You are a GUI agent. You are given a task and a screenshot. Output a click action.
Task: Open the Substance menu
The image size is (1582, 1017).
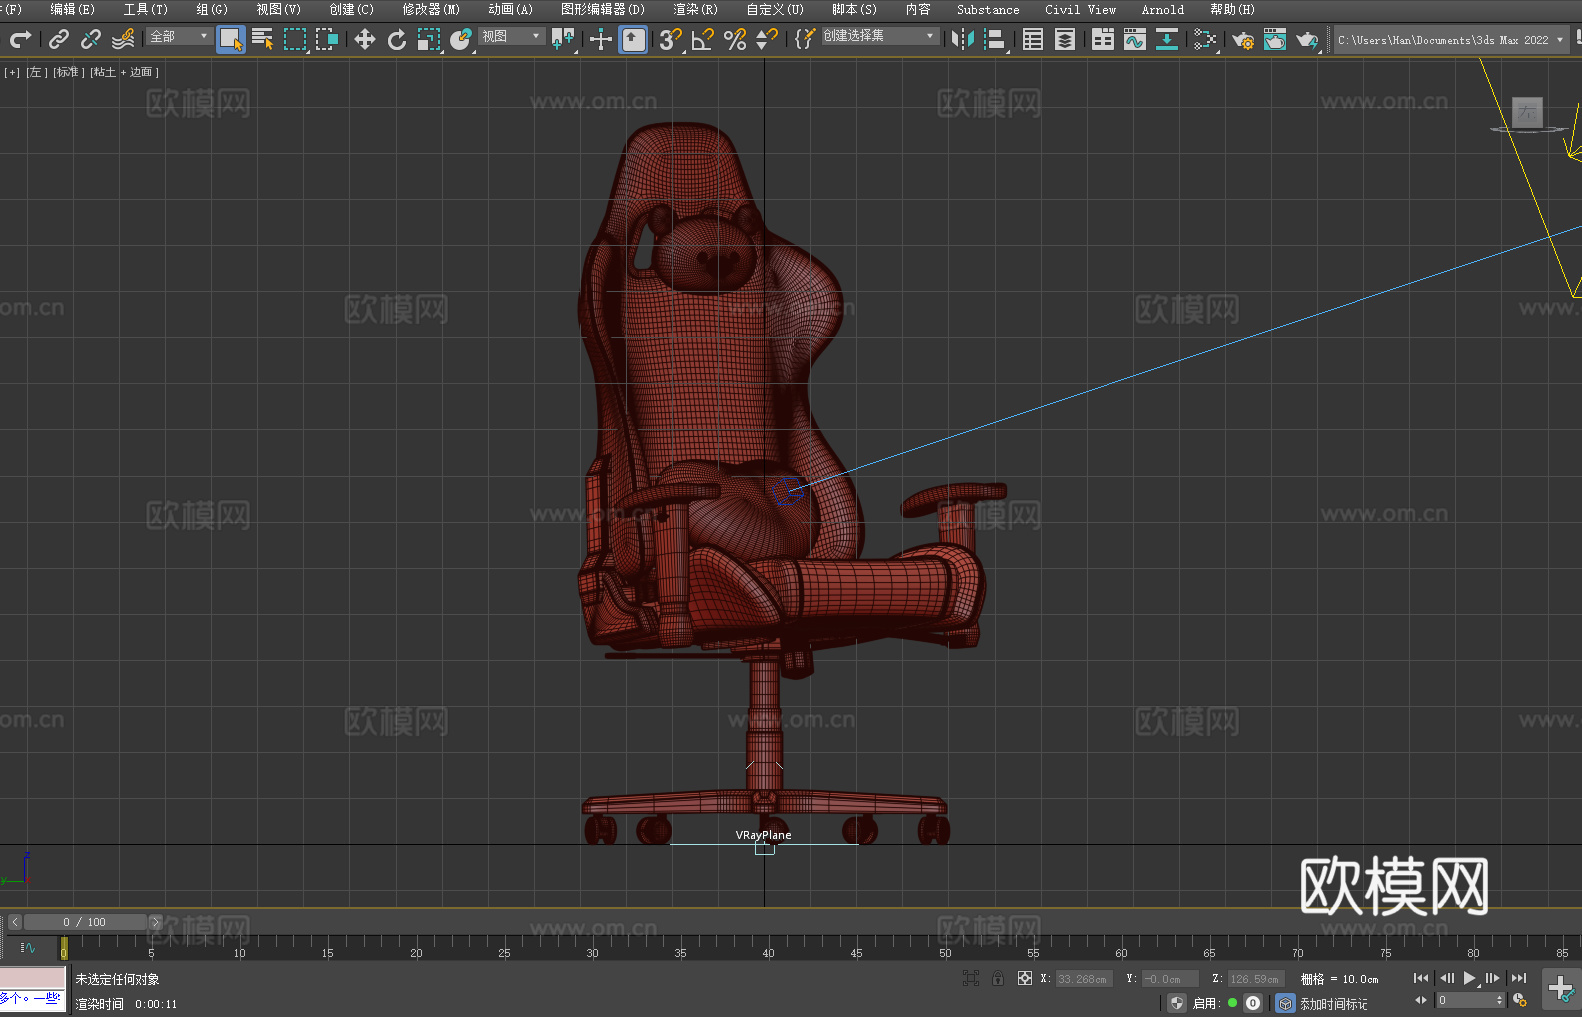tap(988, 9)
